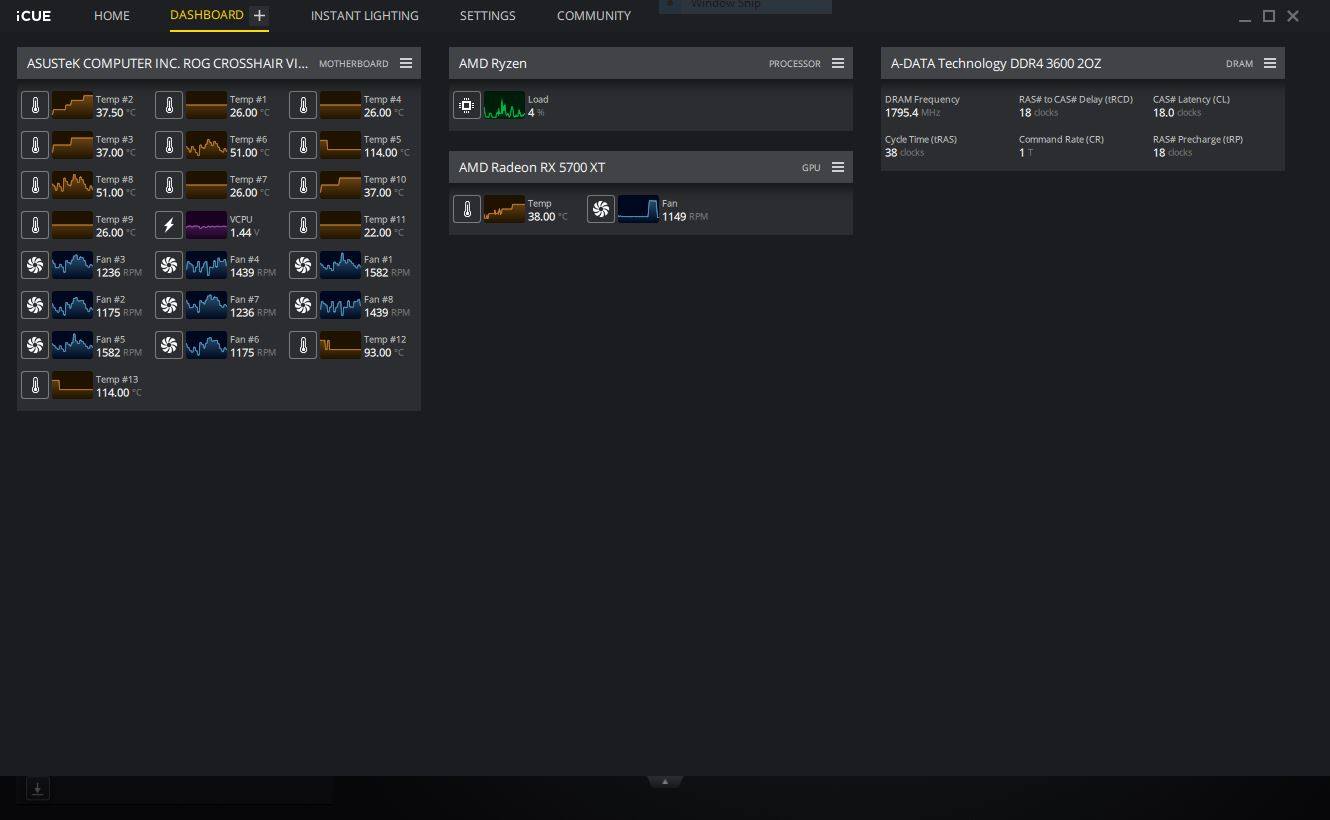Select the Temp #3 thermometer icon
The height and width of the screenshot is (820, 1330).
(x=35, y=145)
